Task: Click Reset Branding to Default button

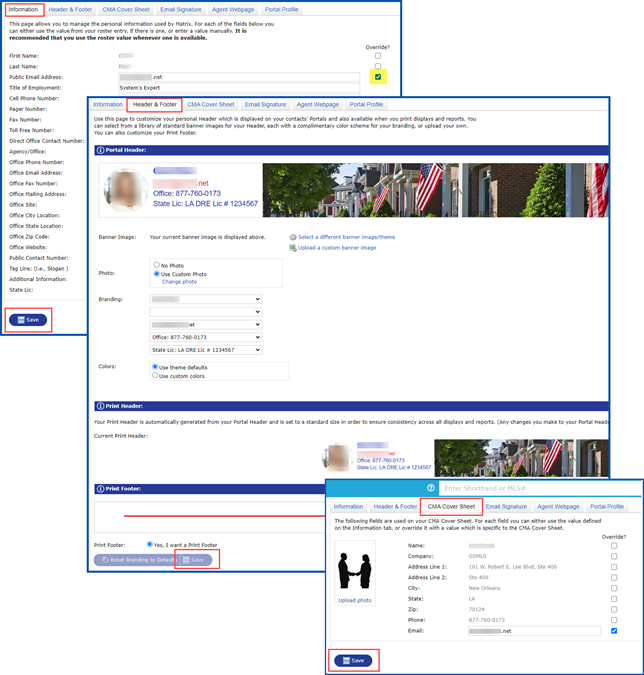Action: coord(137,560)
